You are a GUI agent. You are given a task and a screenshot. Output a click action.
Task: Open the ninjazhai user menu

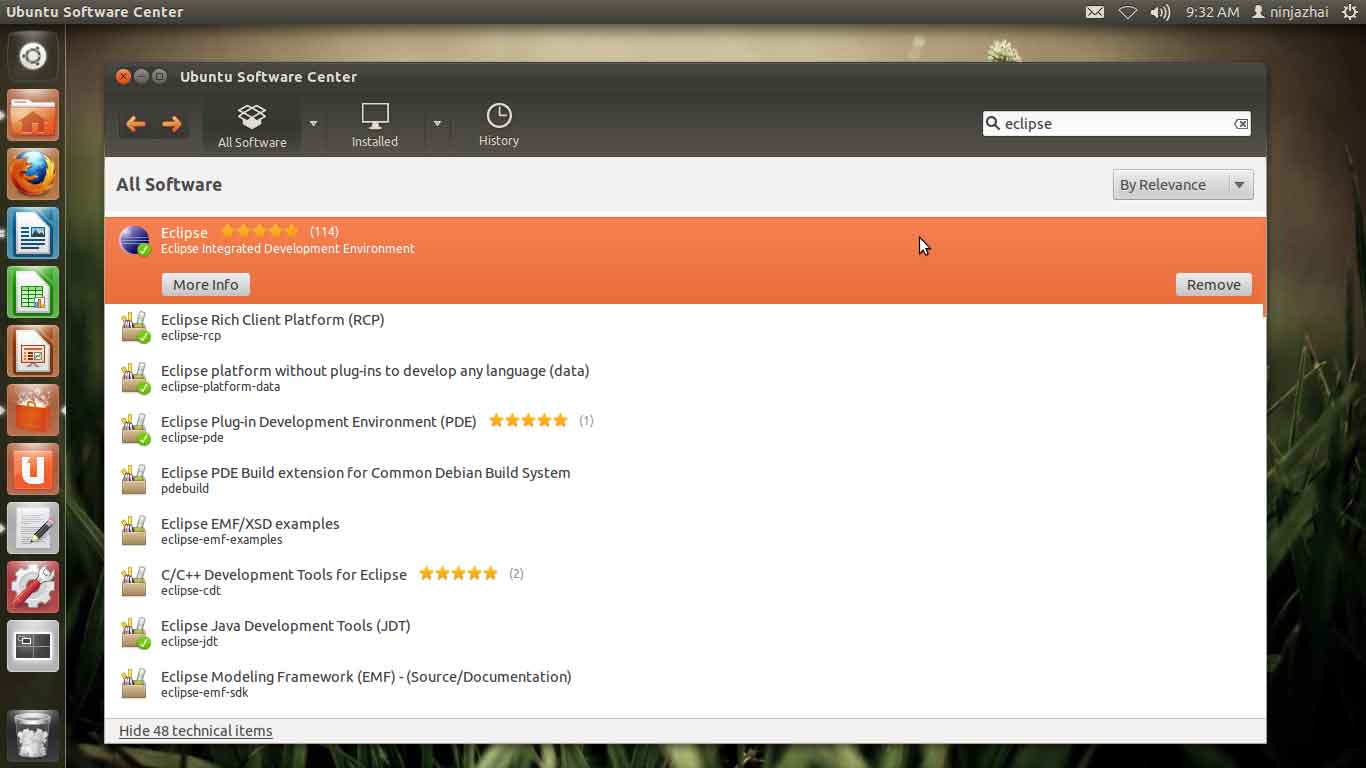pyautogui.click(x=1290, y=12)
